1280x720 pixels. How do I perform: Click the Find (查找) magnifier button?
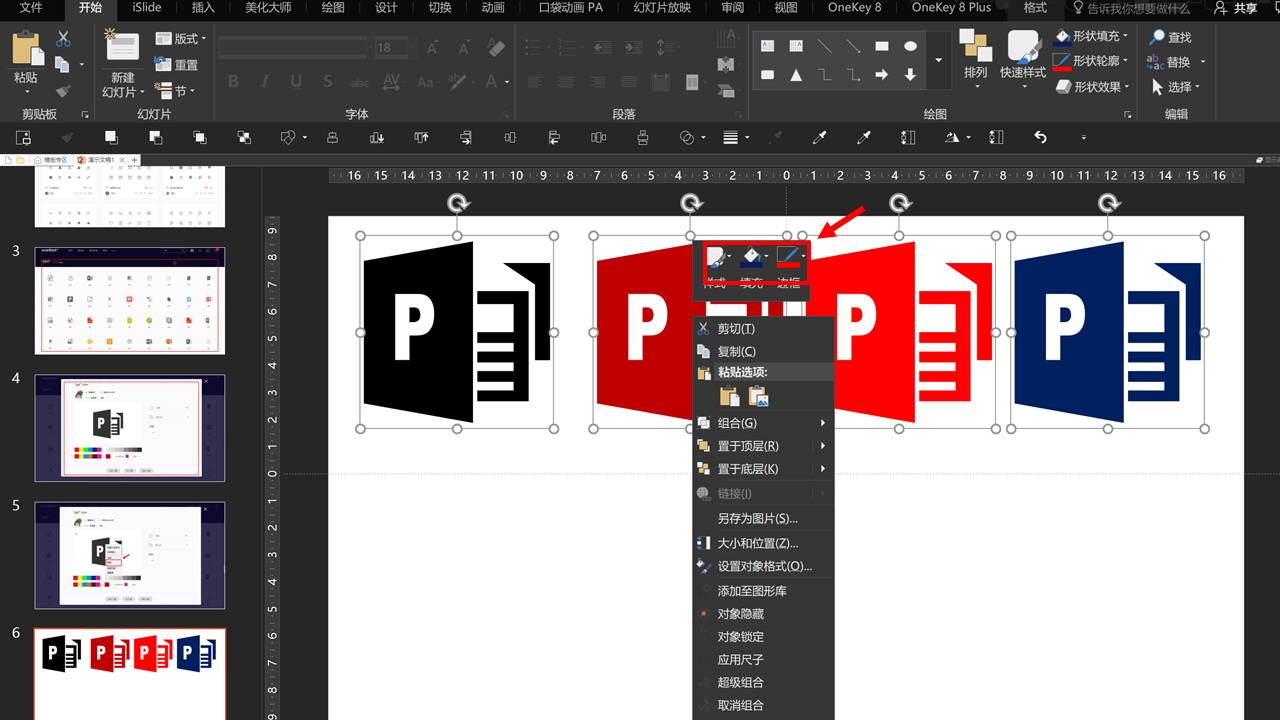(1171, 37)
